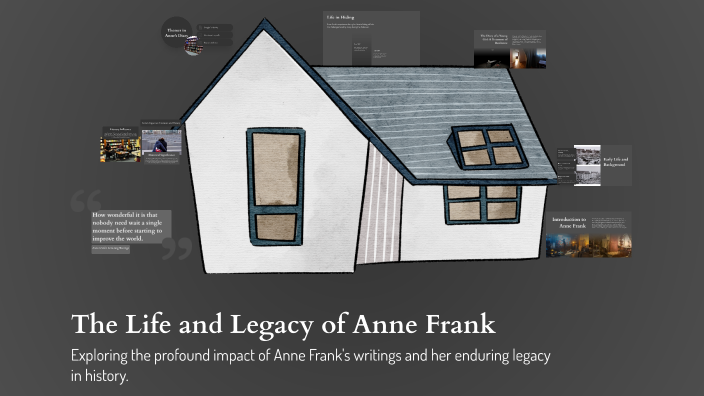Open the Introduction to Anne Frank topic
Viewport: 704px width, 396px height.
point(589,234)
